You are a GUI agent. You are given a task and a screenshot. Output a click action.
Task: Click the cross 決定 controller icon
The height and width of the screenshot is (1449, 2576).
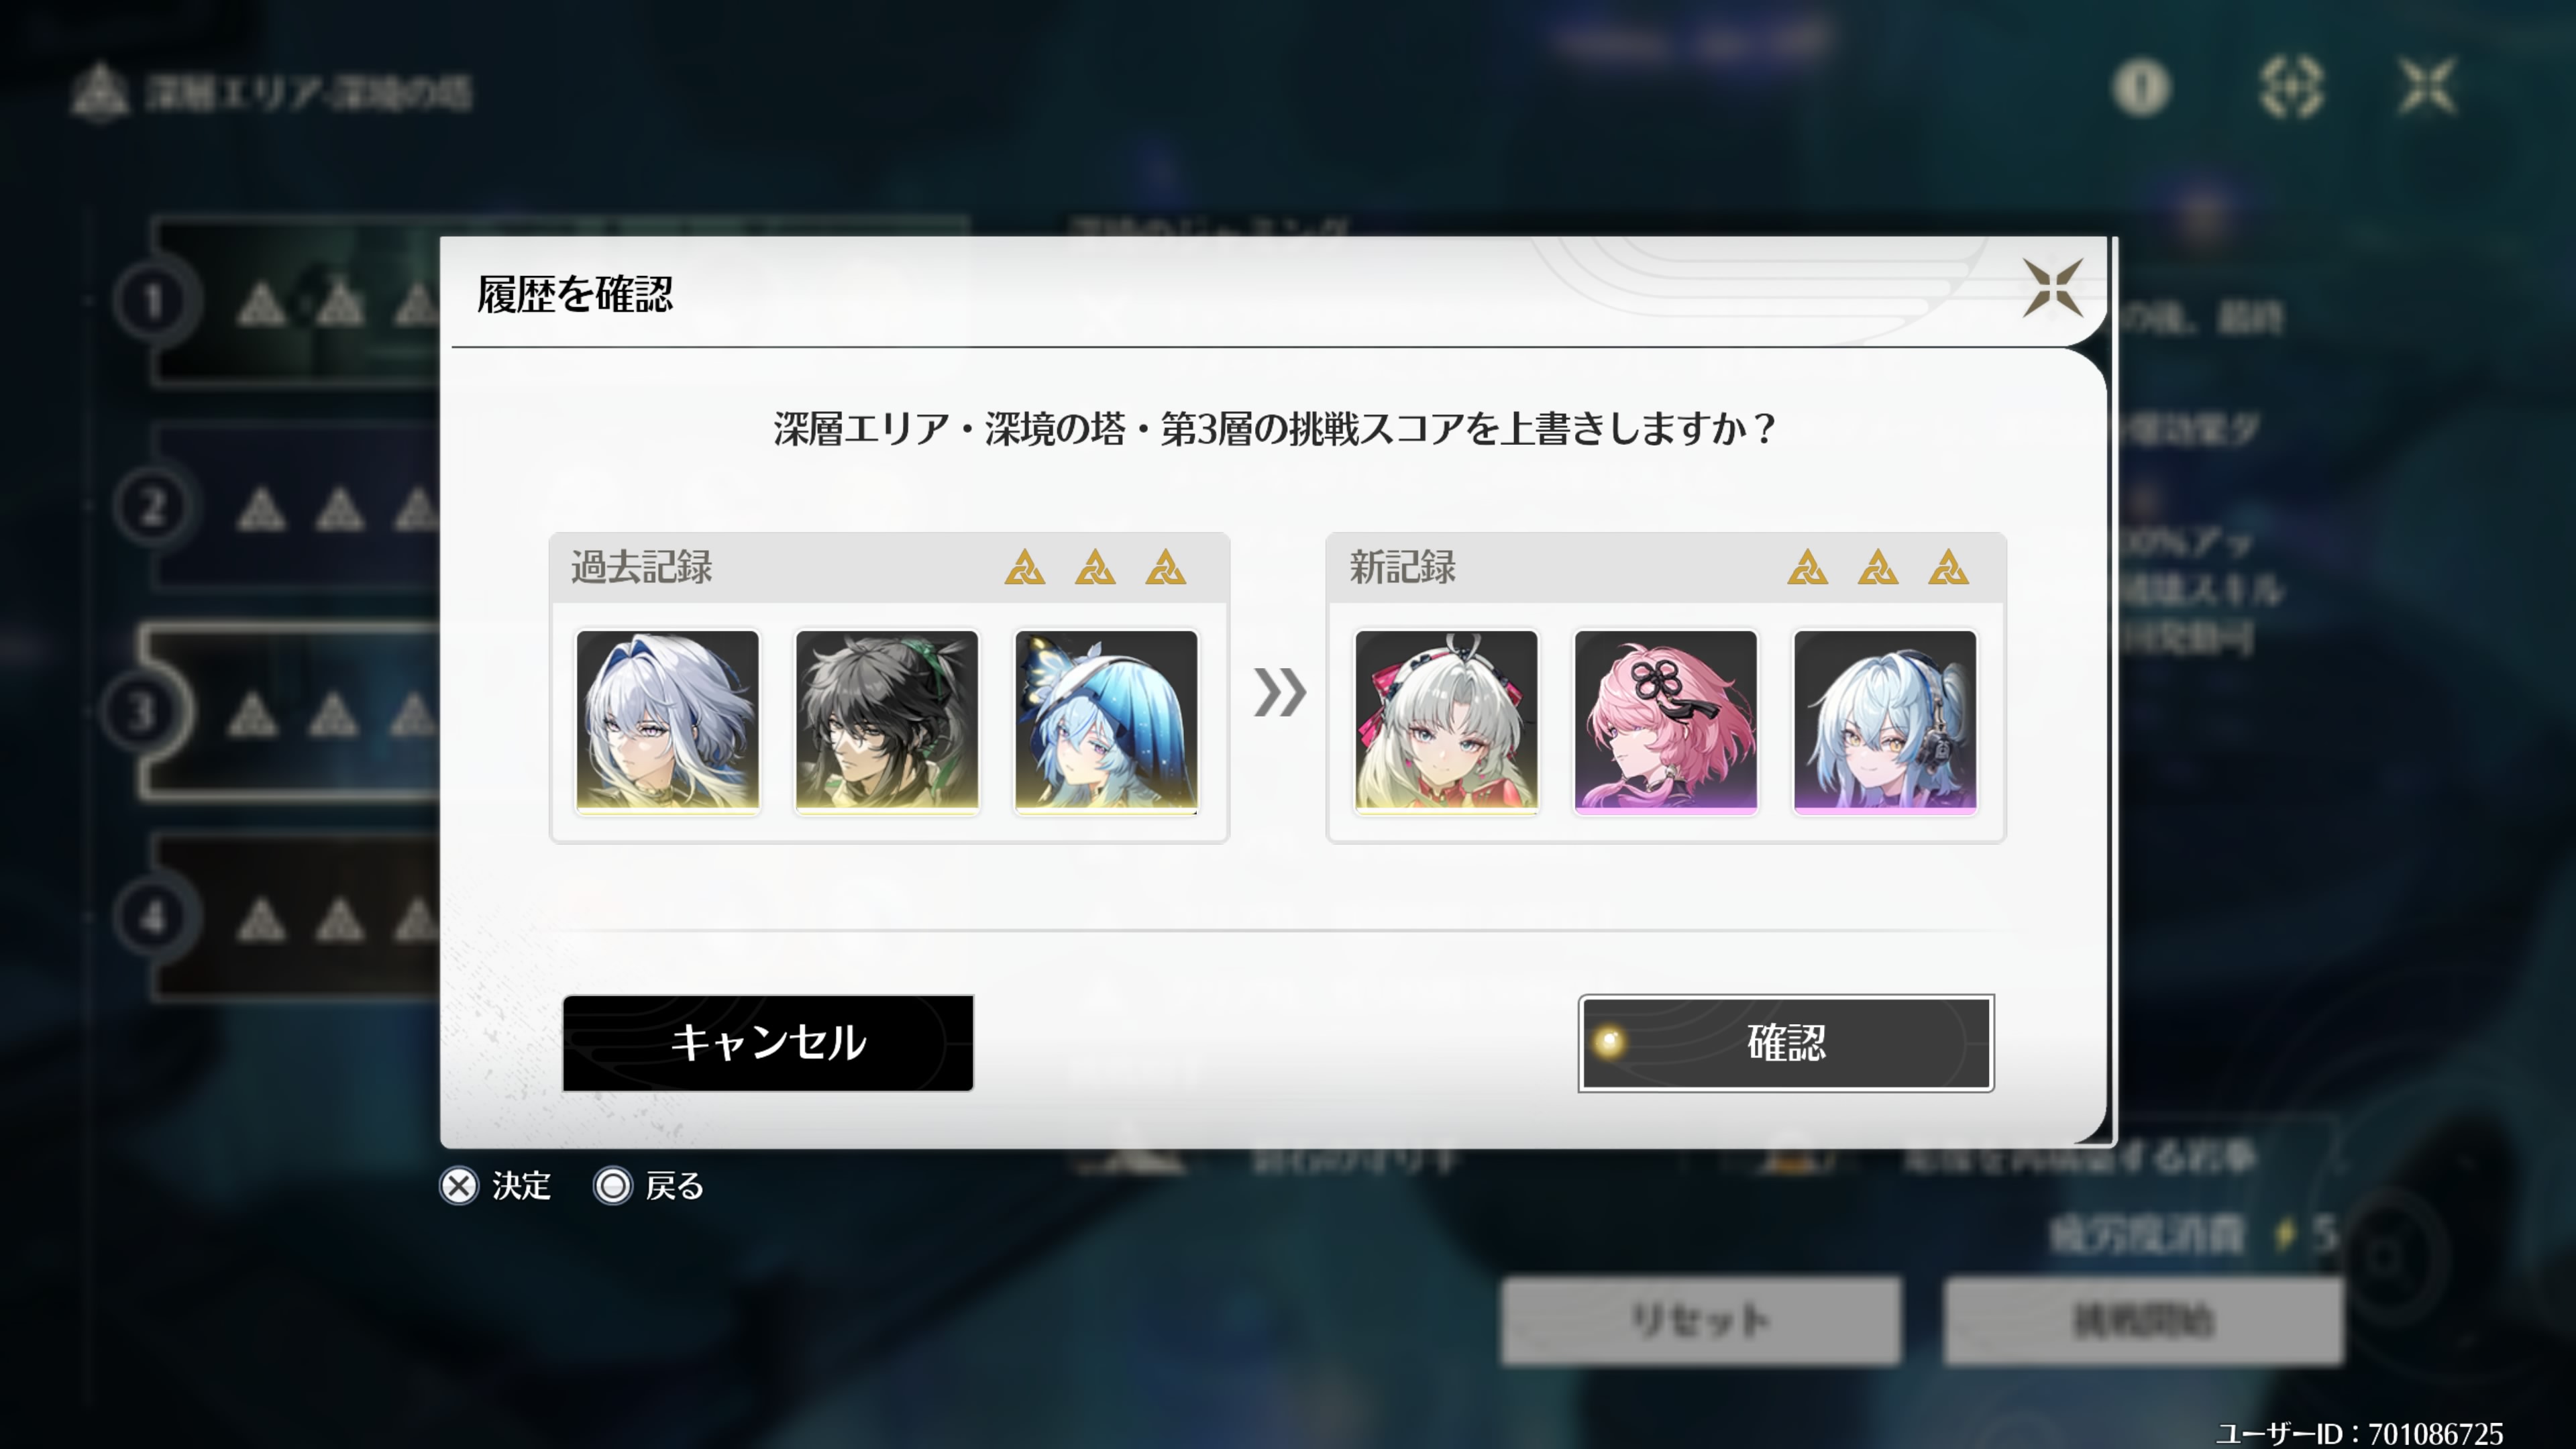(459, 1186)
